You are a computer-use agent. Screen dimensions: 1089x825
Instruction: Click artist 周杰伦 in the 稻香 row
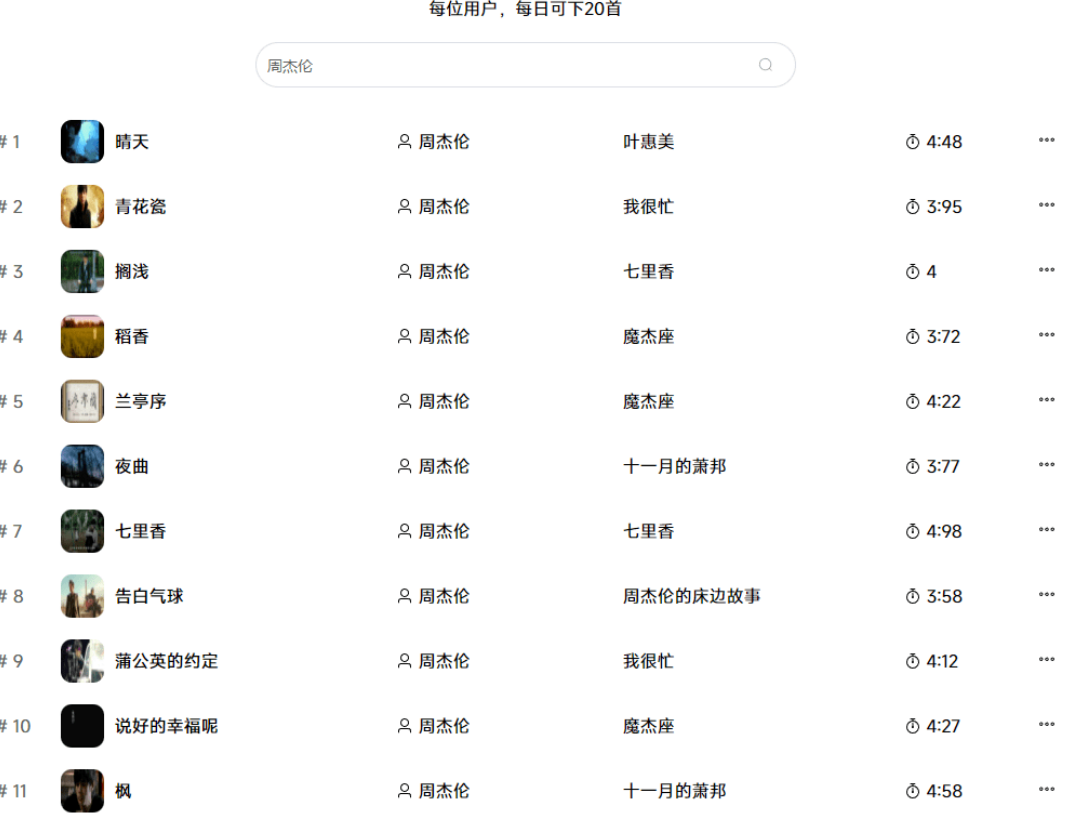click(x=443, y=337)
